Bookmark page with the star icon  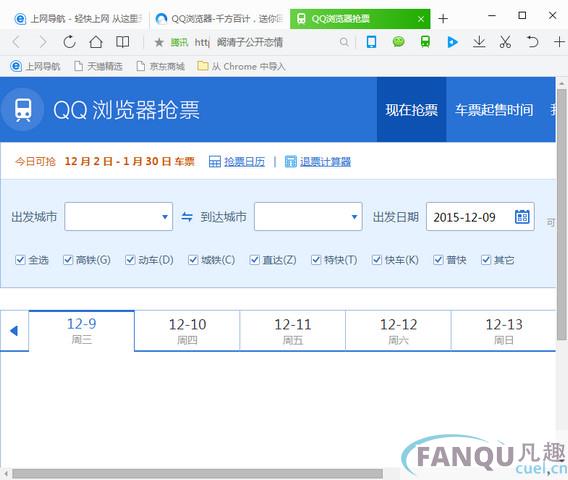pyautogui.click(x=159, y=43)
